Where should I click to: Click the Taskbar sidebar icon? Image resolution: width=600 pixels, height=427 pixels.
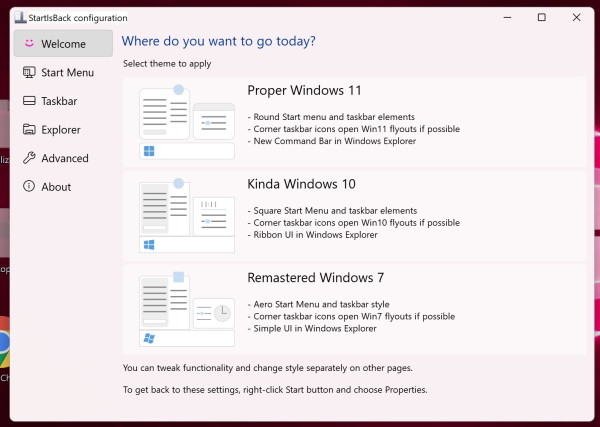[29, 101]
